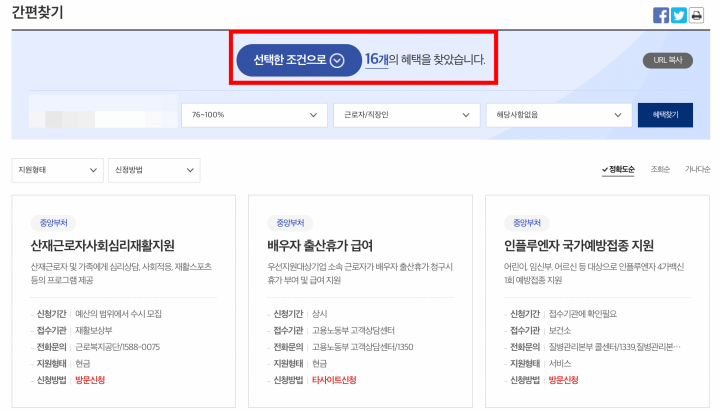Click the 근로복지공단/1588-0075 phone text
This screenshot has width=720, height=411.
(x=118, y=347)
